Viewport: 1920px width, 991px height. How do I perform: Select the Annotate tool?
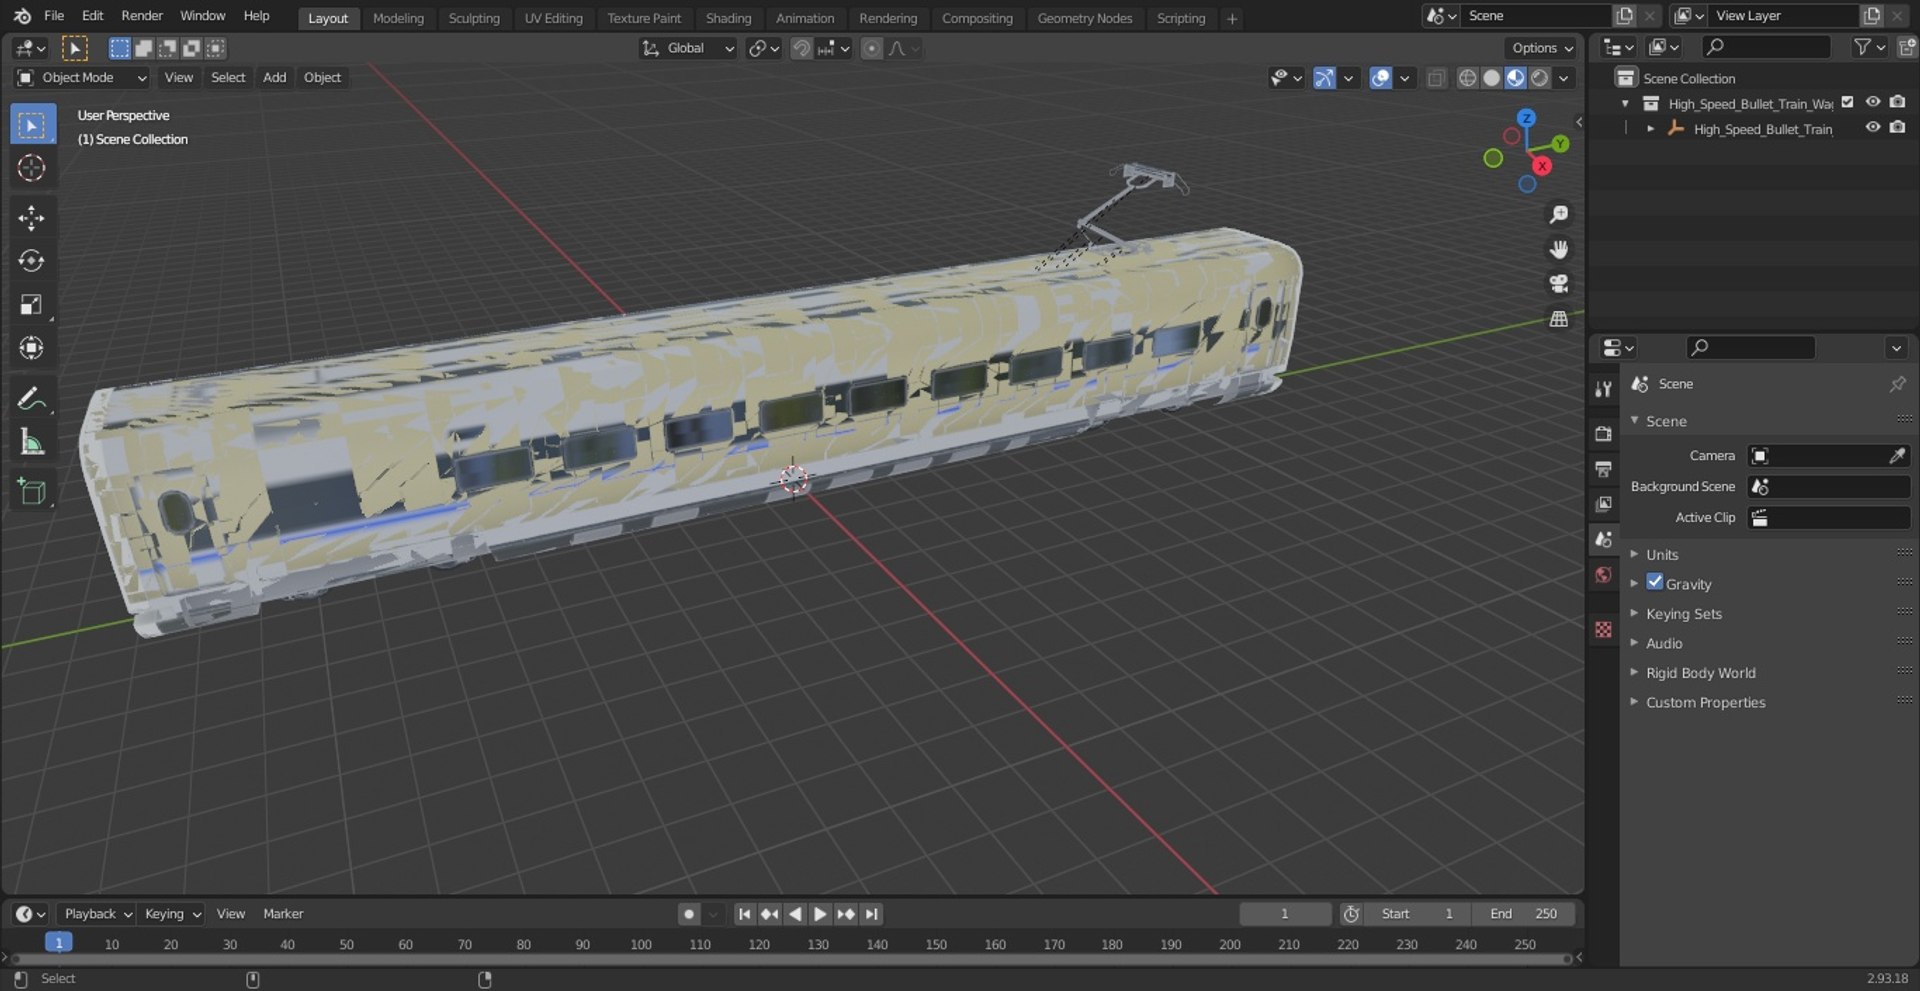pyautogui.click(x=32, y=399)
